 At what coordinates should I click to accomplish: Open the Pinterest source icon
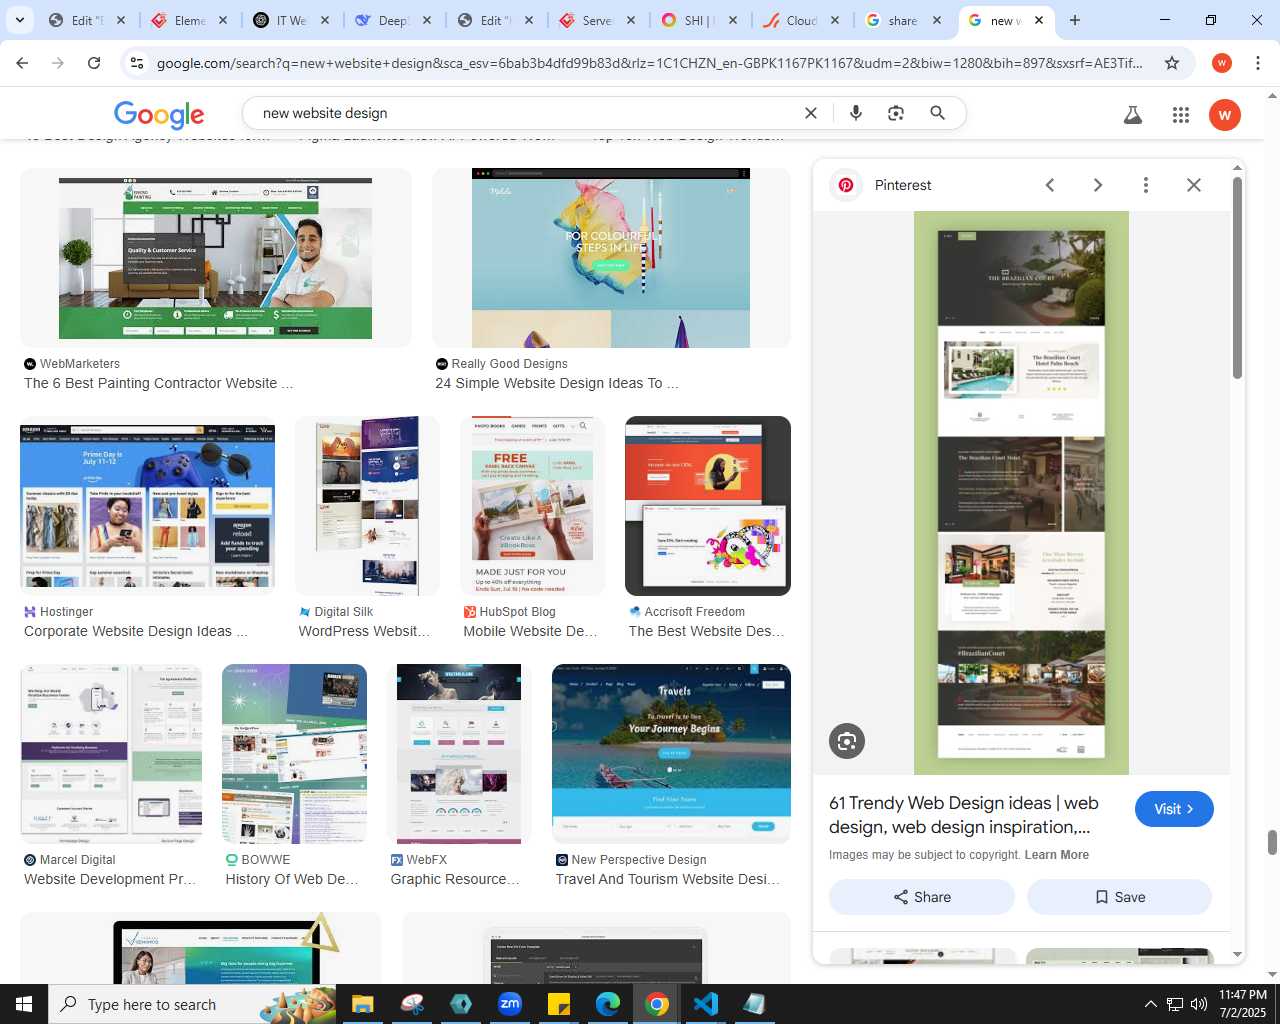pos(846,185)
